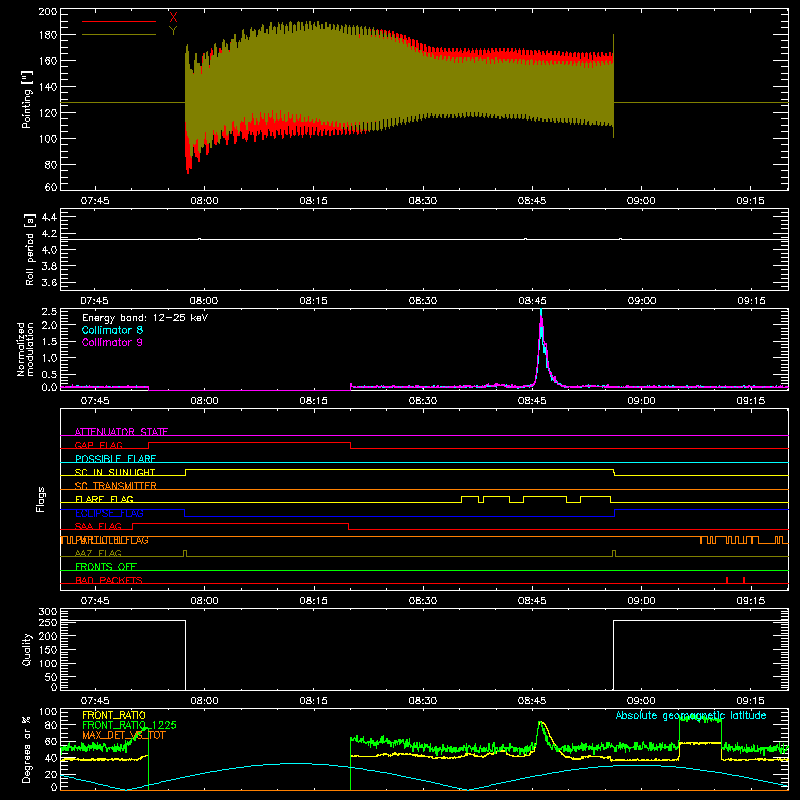This screenshot has height=800, width=800.
Task: Click the magenta 'Collimator 9' legend entry
Action: click(112, 342)
